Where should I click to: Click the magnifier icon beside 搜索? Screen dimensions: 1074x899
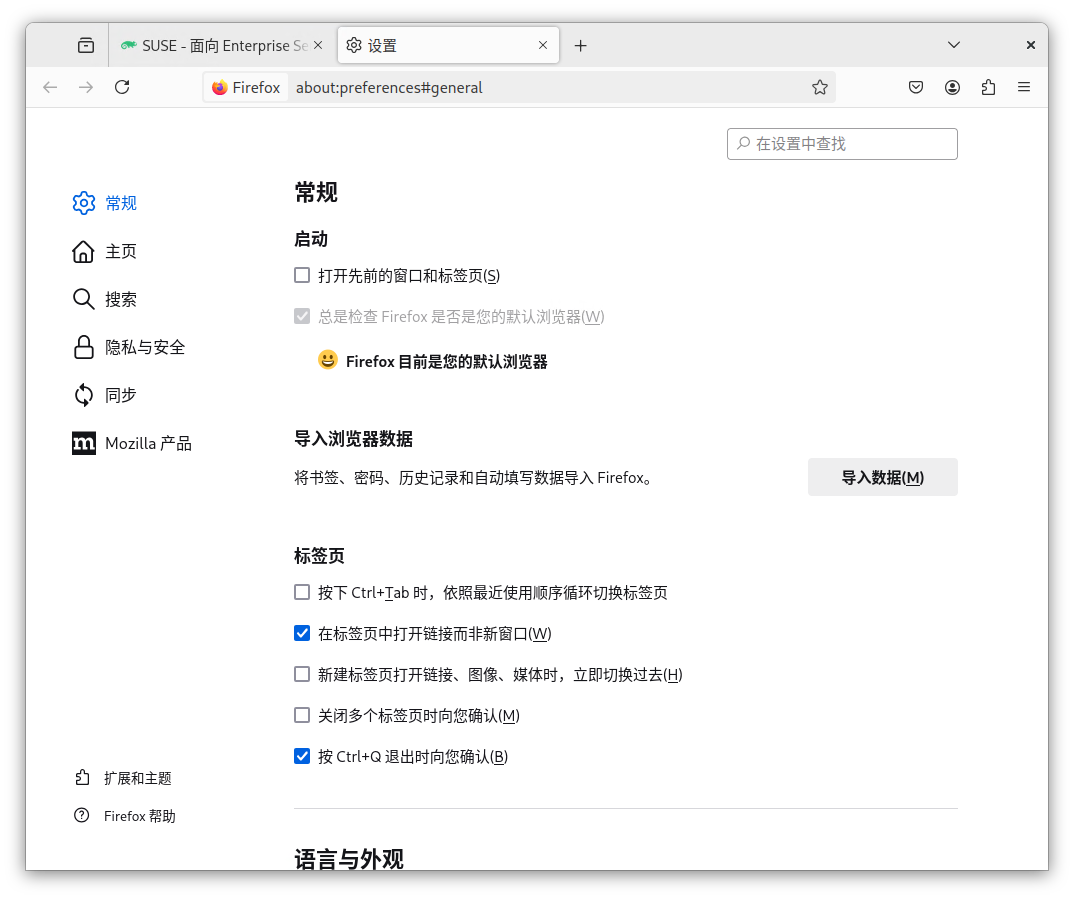pos(84,299)
